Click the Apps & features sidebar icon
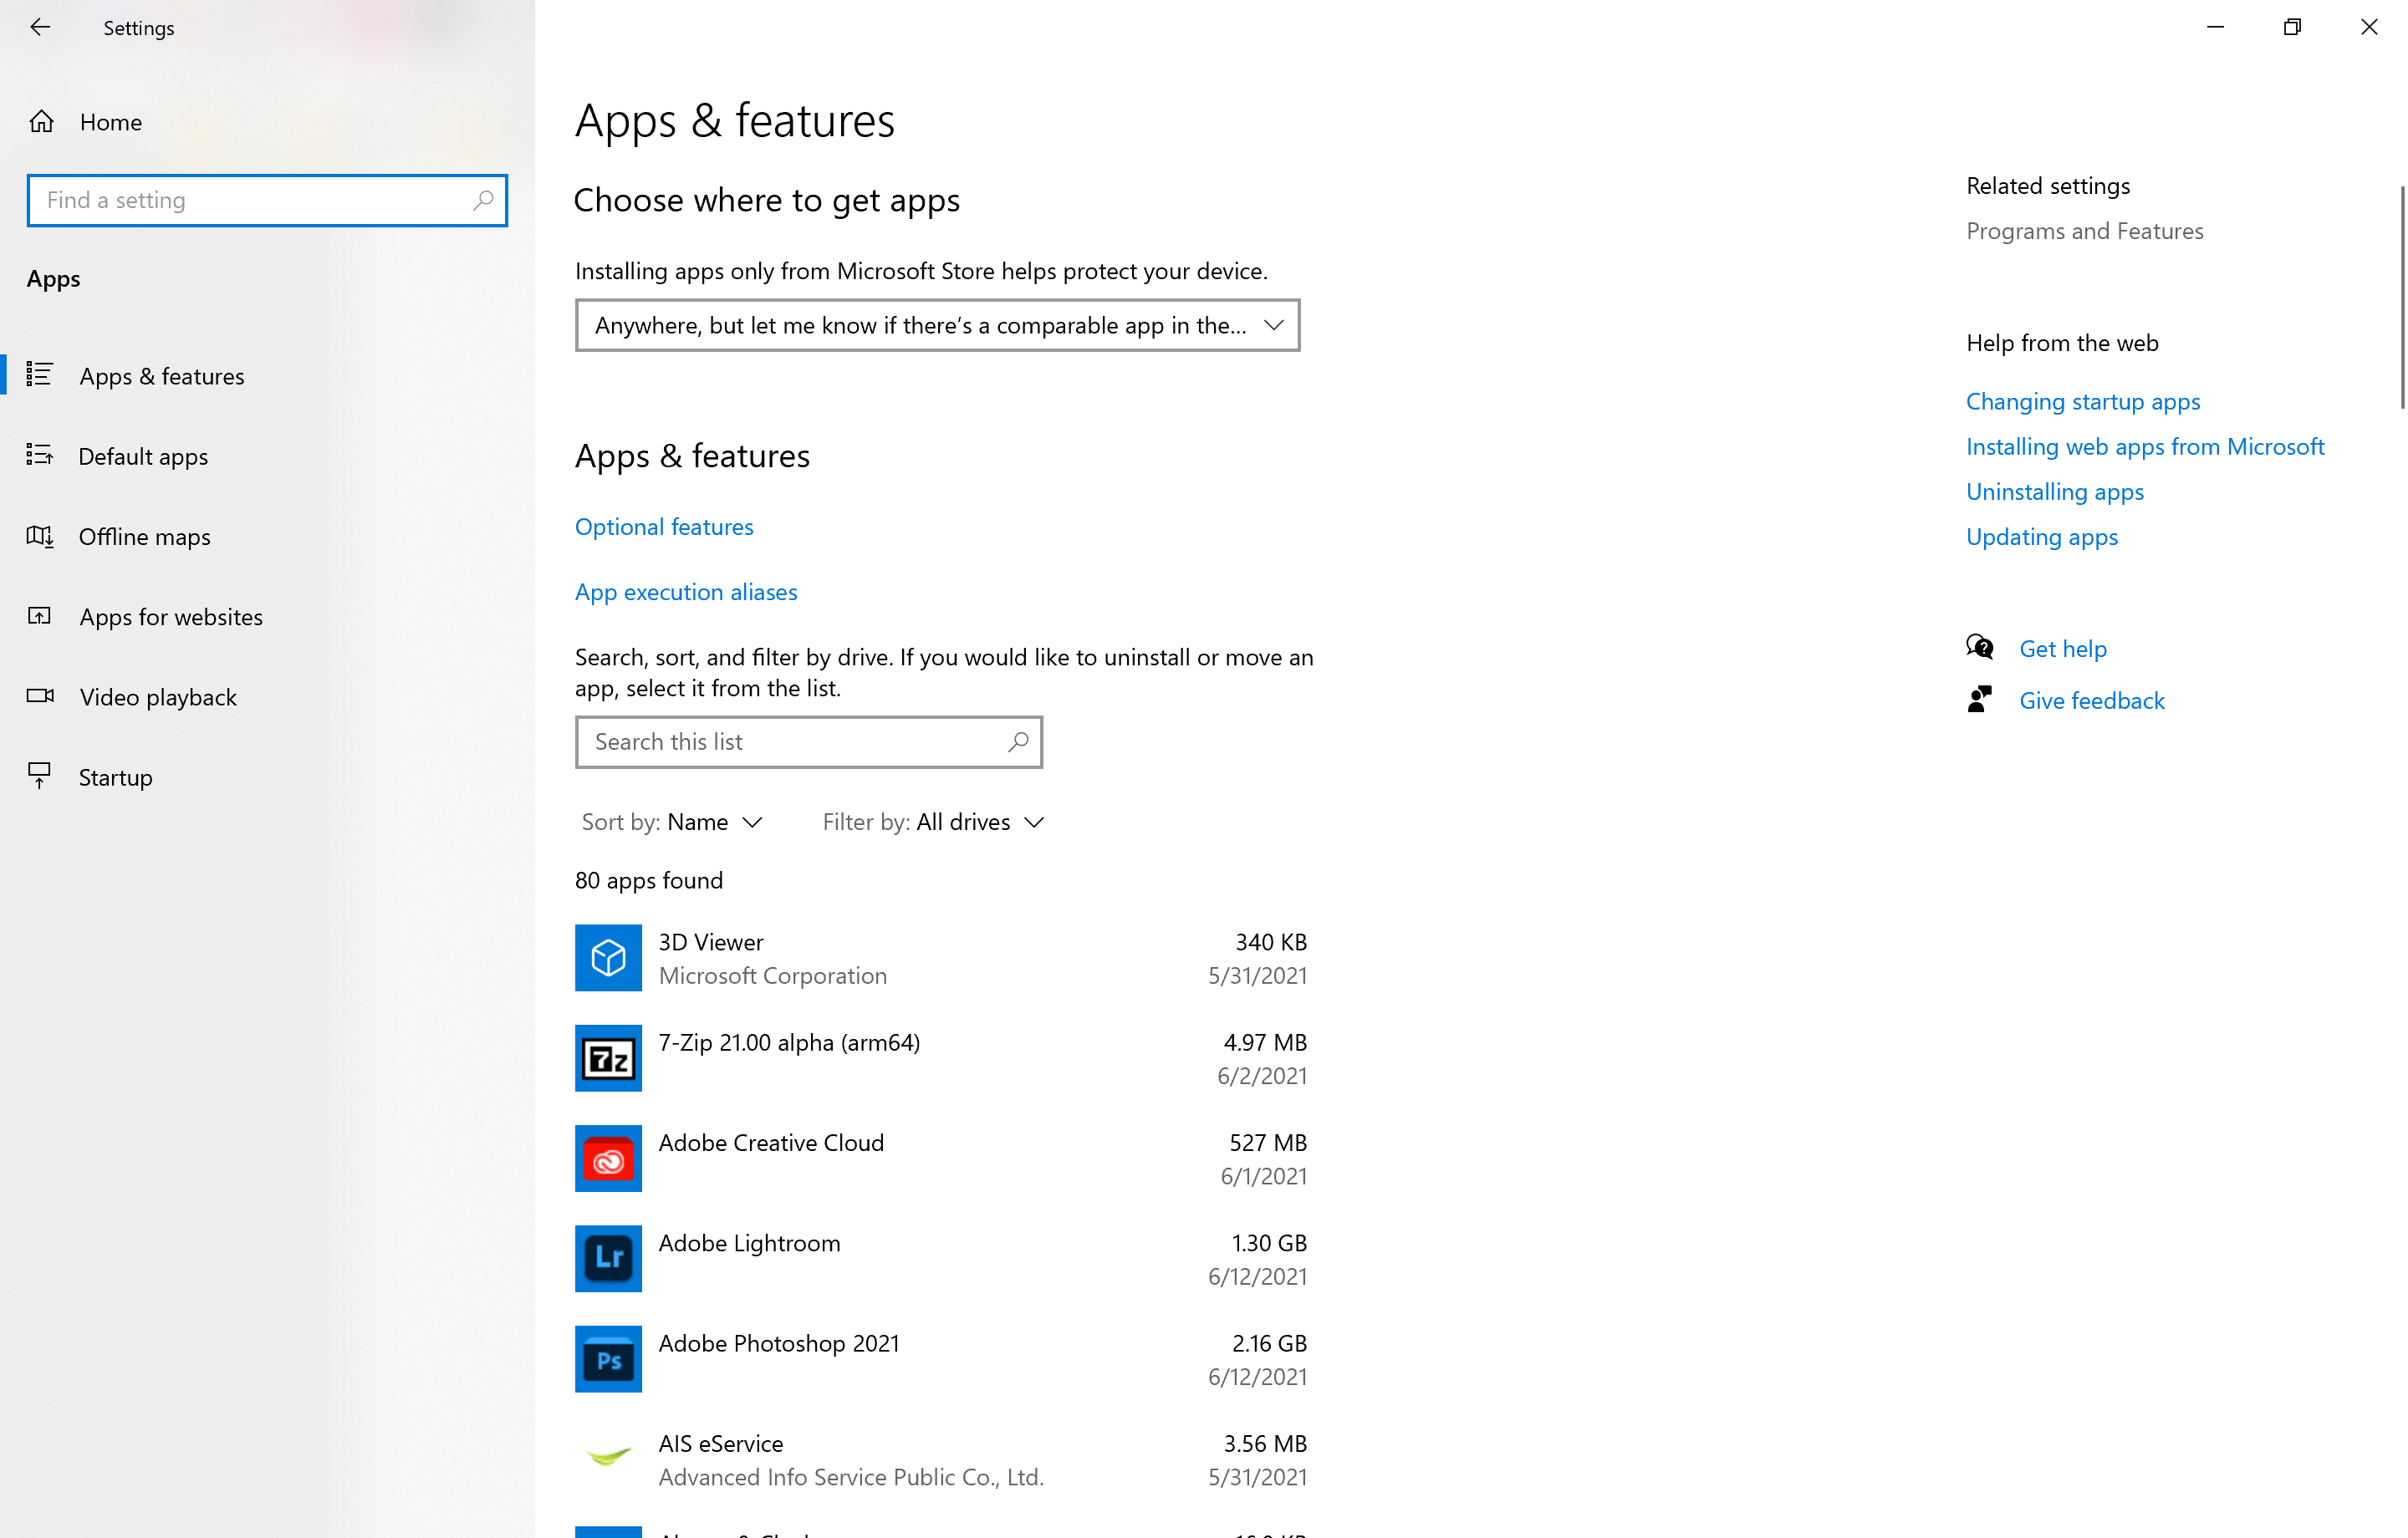Viewport: 2408px width, 1538px height. click(x=39, y=375)
